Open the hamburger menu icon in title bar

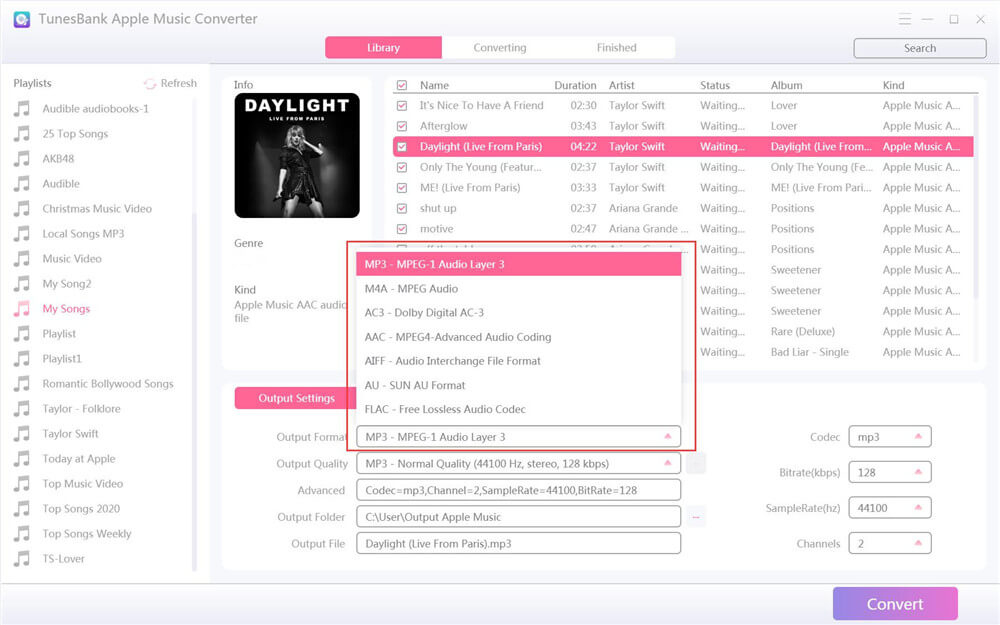904,19
